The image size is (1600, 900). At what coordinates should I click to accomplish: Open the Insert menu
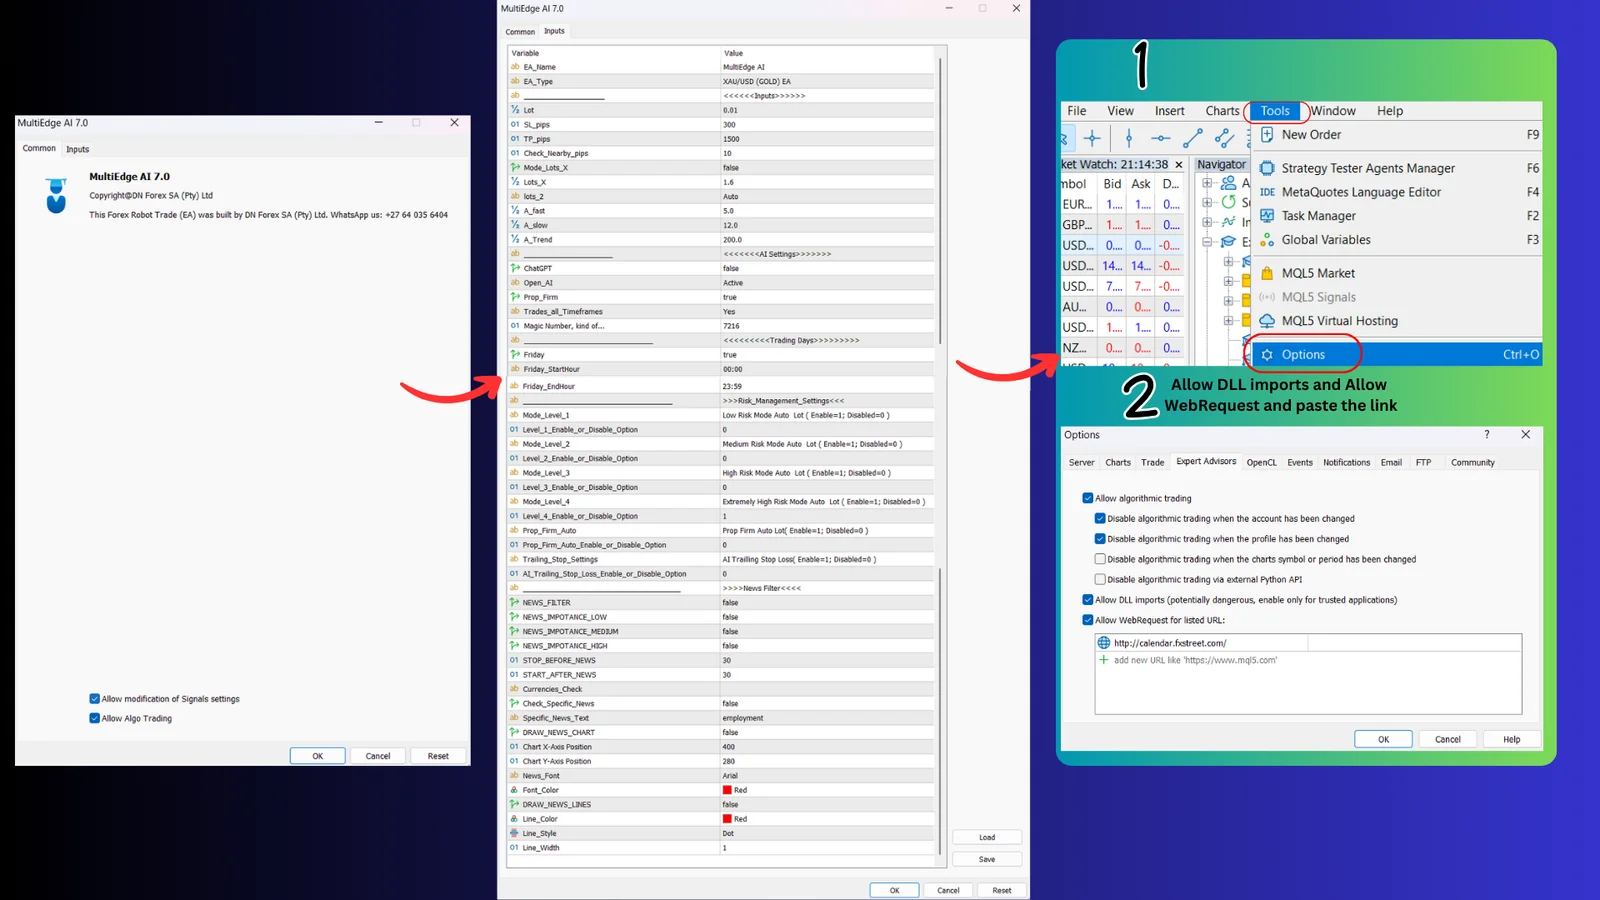(x=1169, y=111)
